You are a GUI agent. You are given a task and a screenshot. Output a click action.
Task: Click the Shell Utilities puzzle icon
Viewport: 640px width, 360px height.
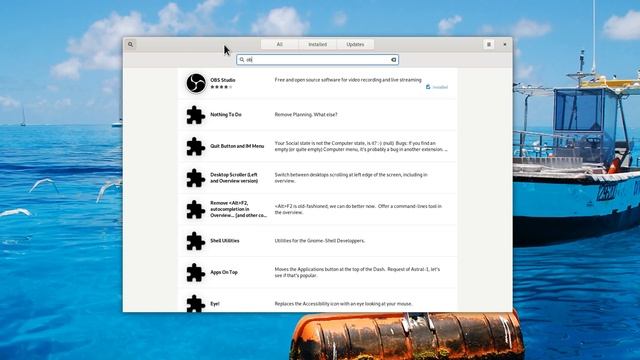(196, 241)
